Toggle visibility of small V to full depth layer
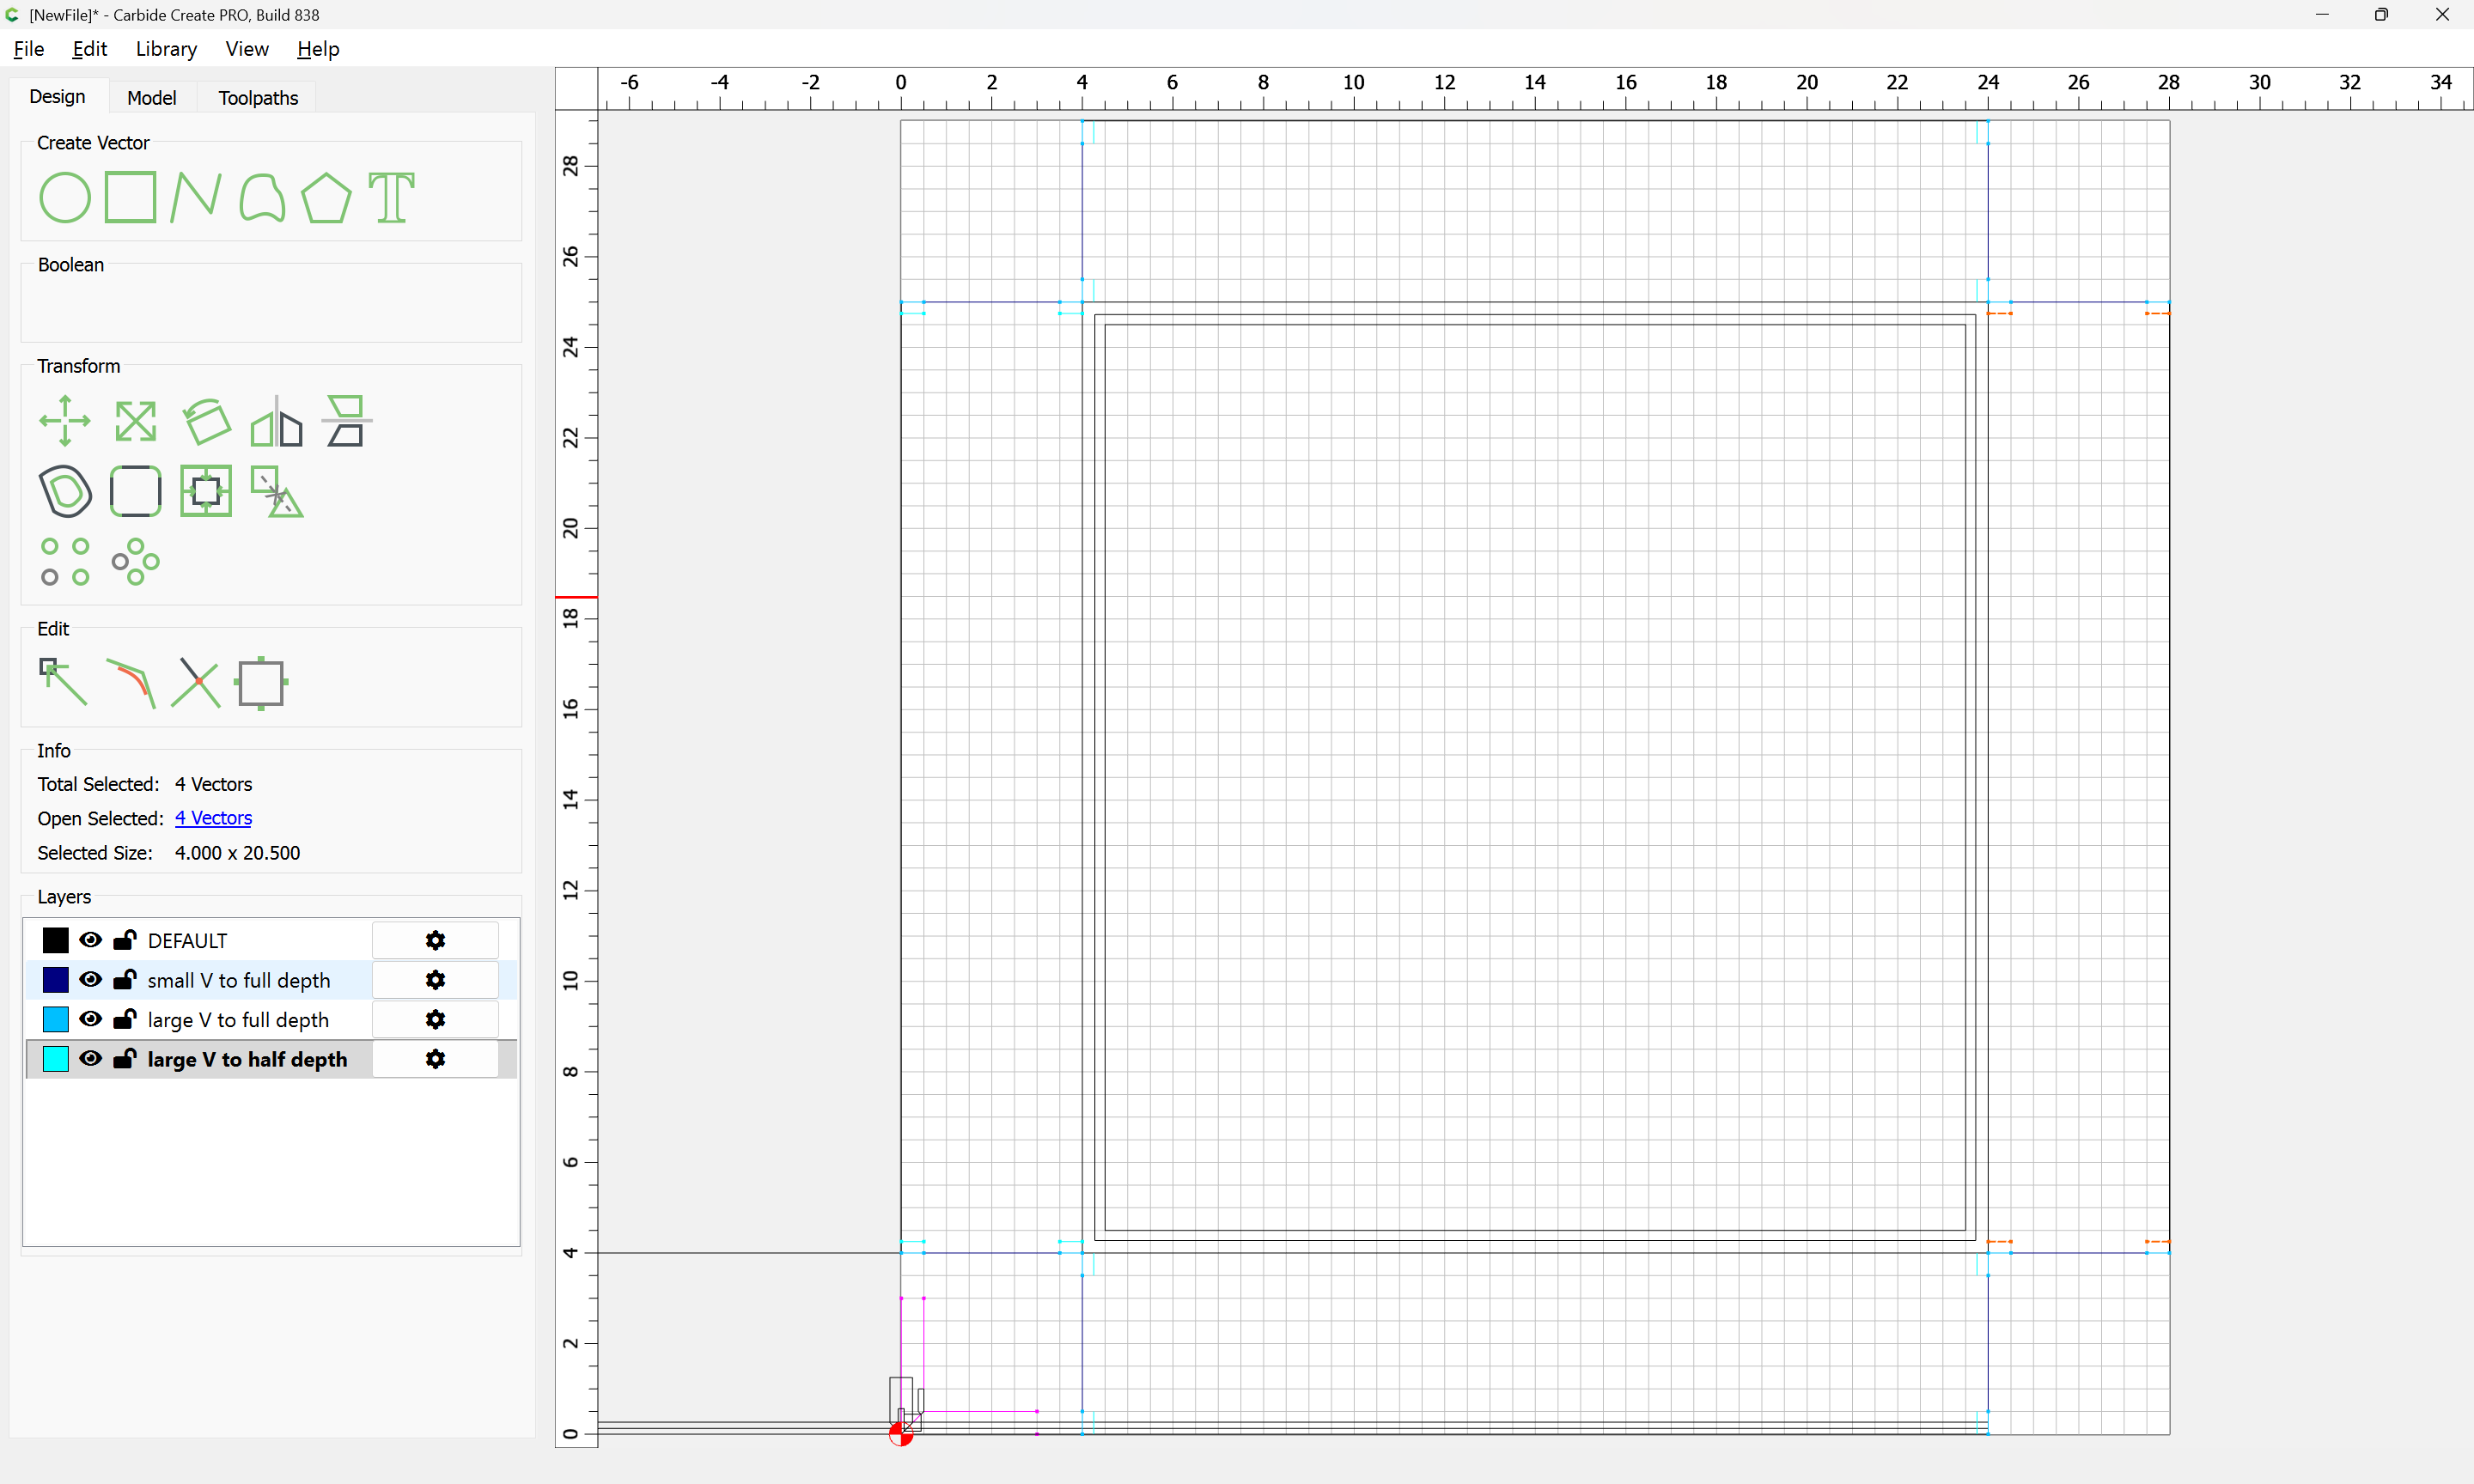 tap(90, 980)
